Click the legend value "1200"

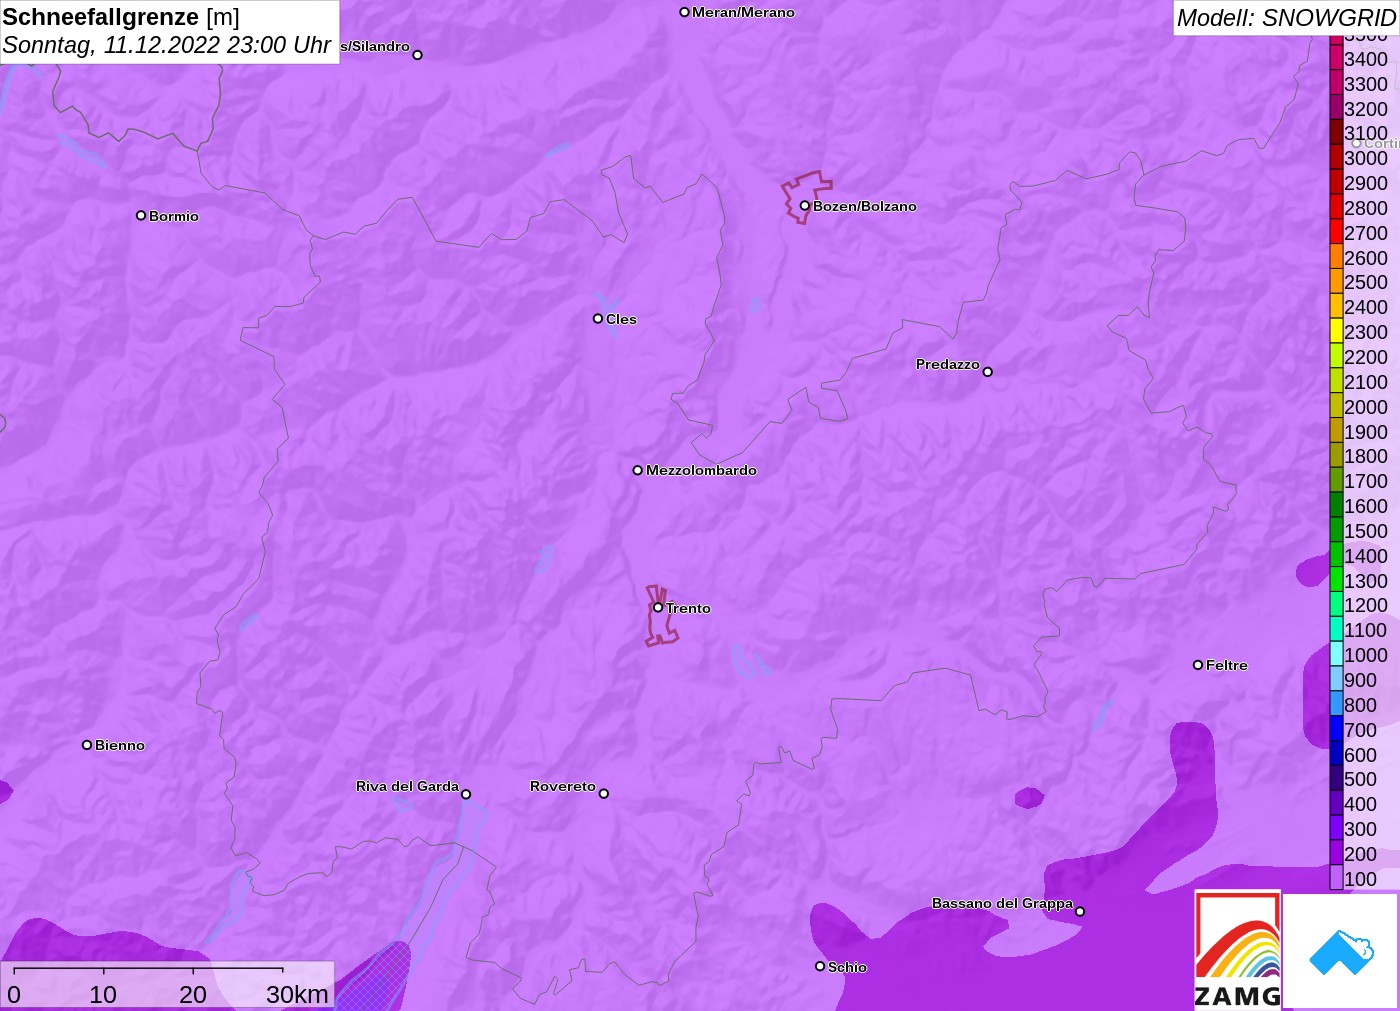[x=1366, y=605]
